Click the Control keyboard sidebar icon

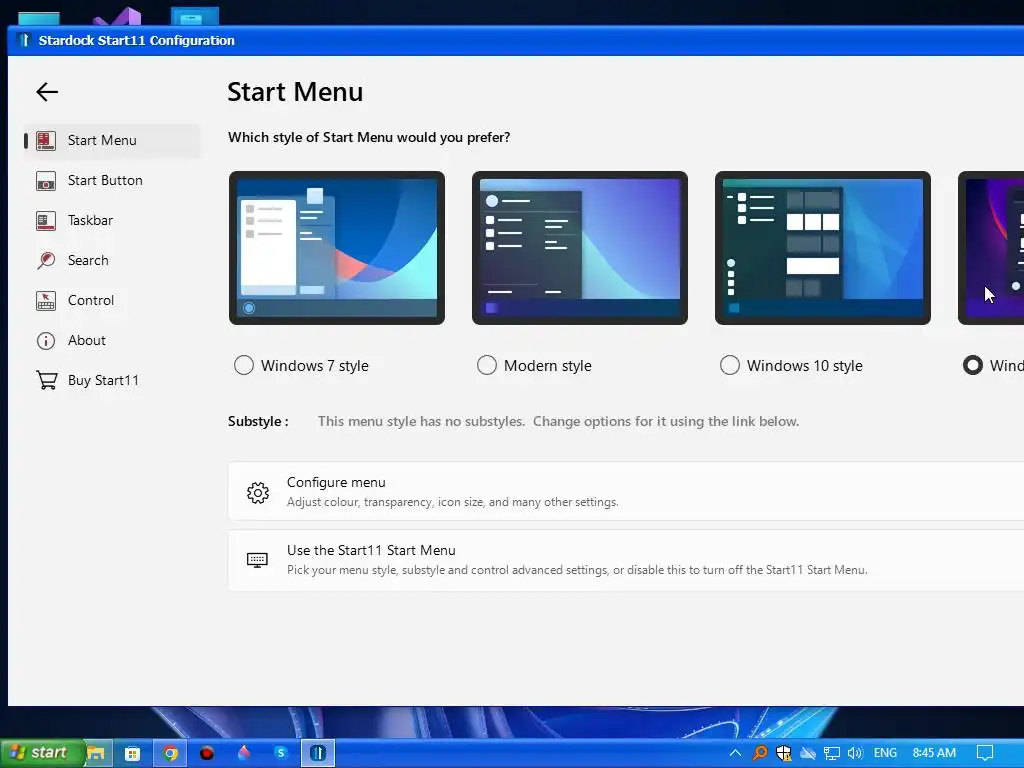point(46,300)
